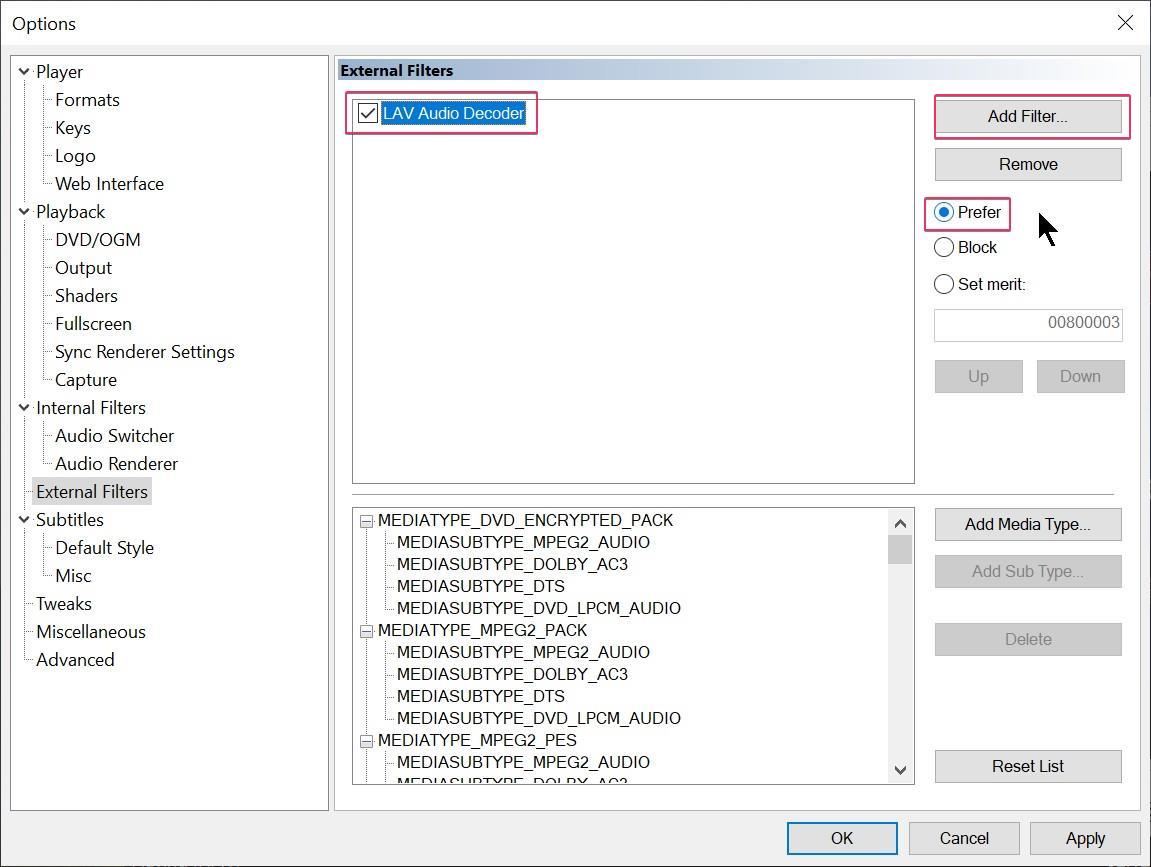Click the Reset List button
Image resolution: width=1151 pixels, height=867 pixels.
point(1028,766)
